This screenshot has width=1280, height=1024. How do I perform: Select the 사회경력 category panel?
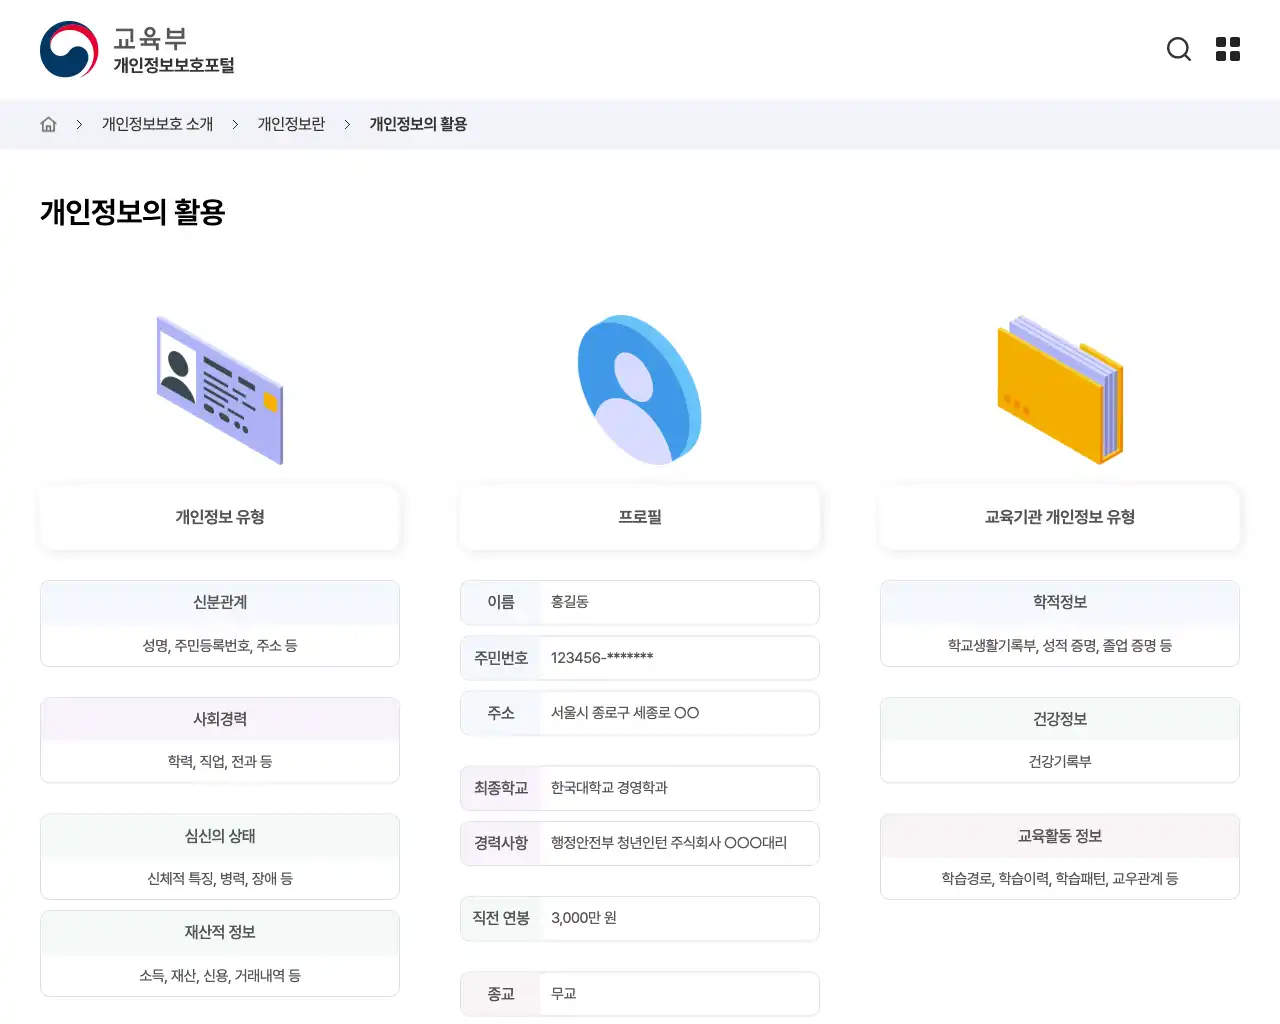point(220,740)
